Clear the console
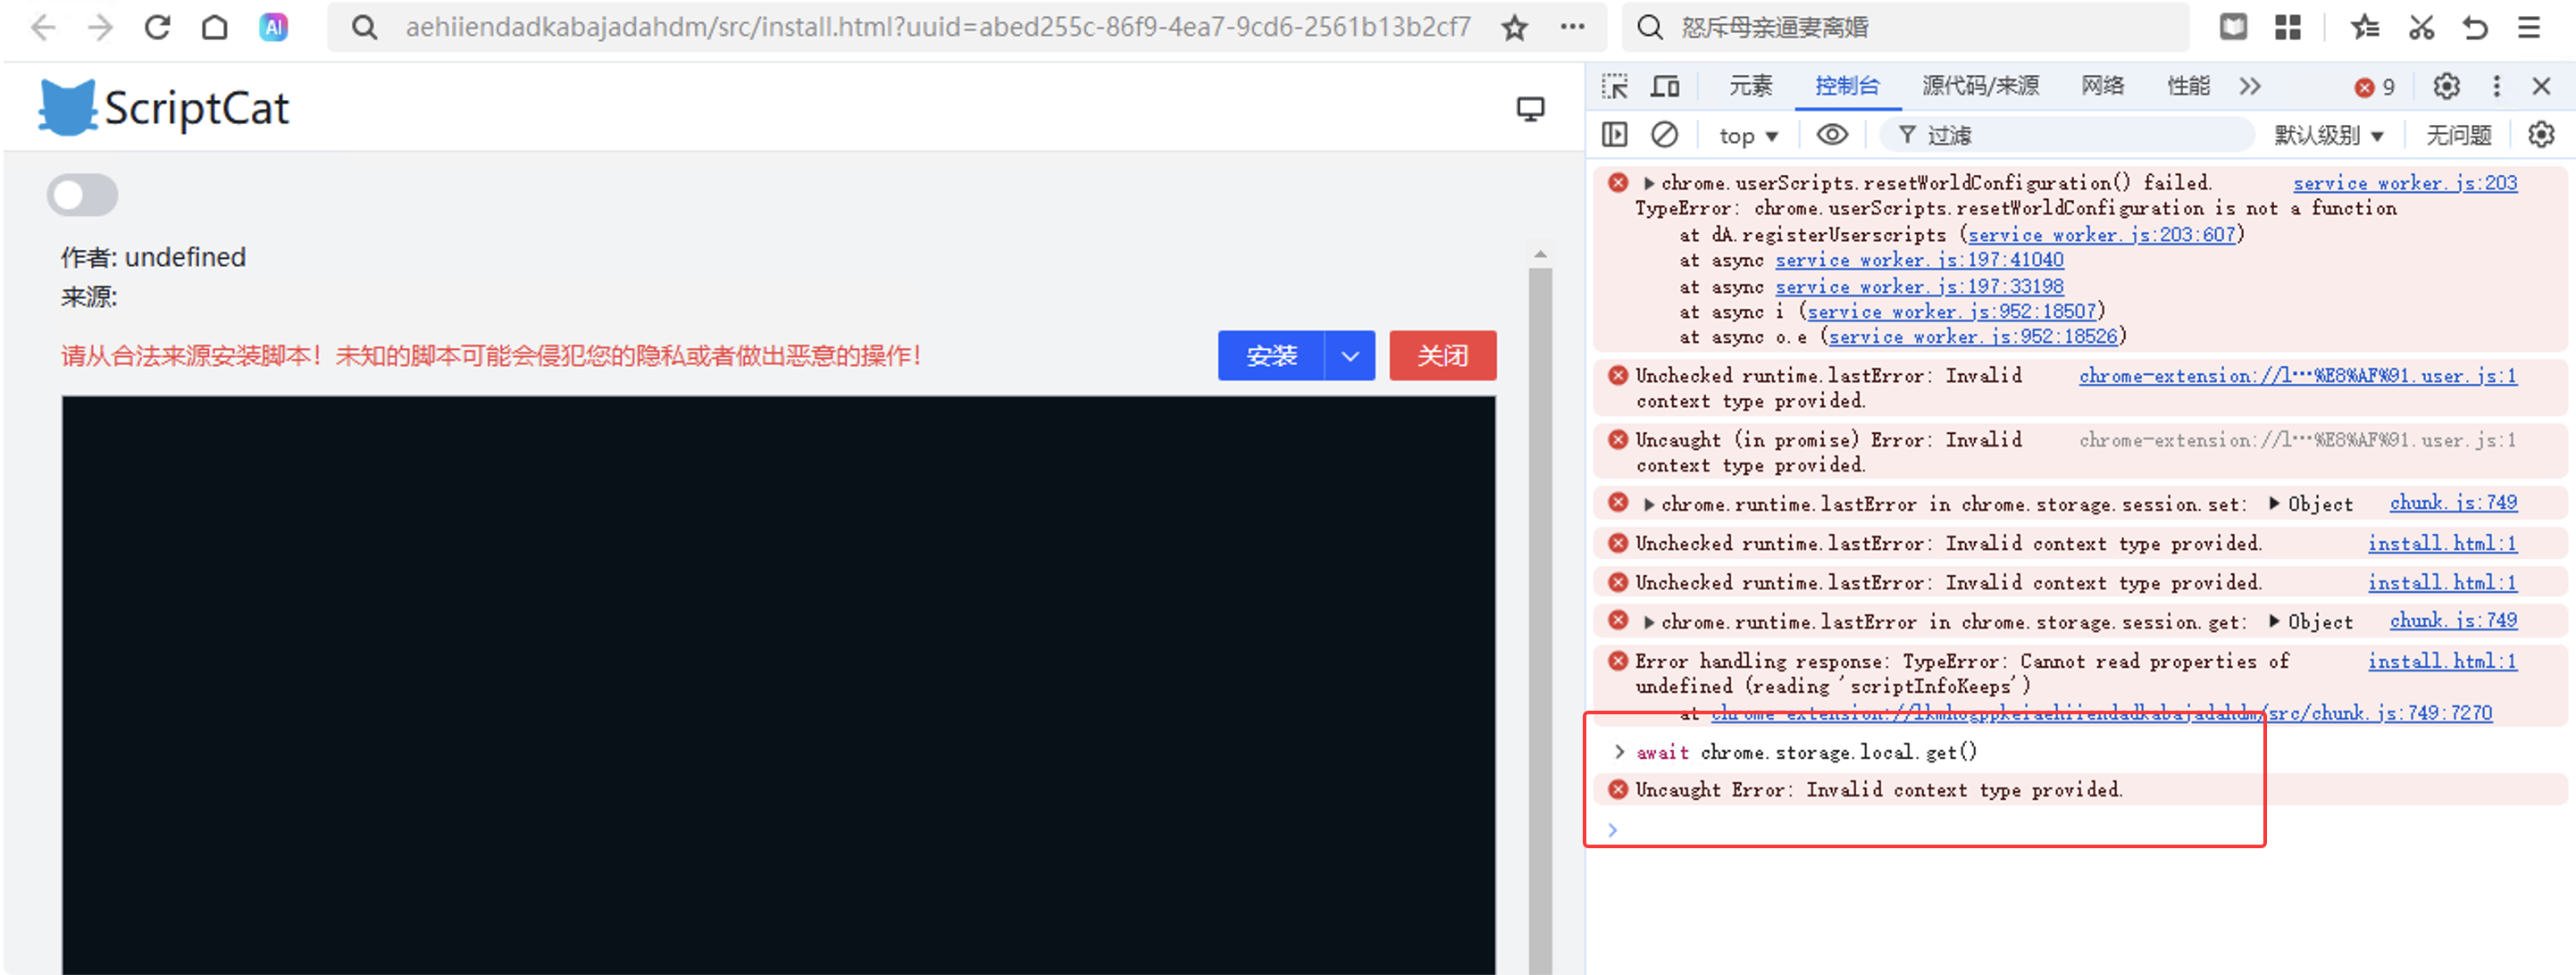Viewport: 2576px width, 975px height. pos(1664,134)
